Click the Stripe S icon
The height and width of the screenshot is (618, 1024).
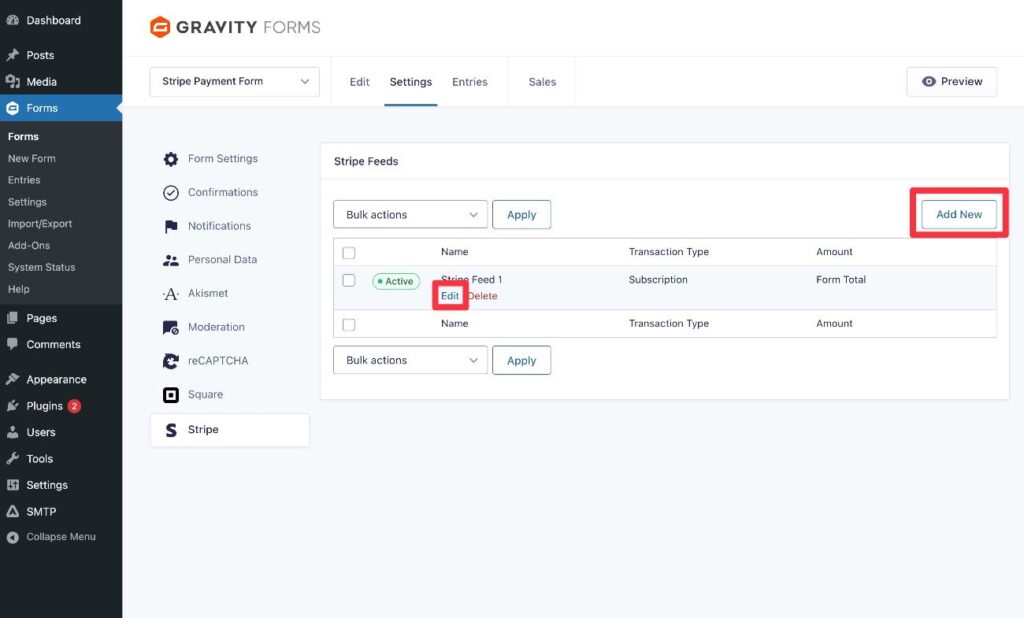[170, 430]
